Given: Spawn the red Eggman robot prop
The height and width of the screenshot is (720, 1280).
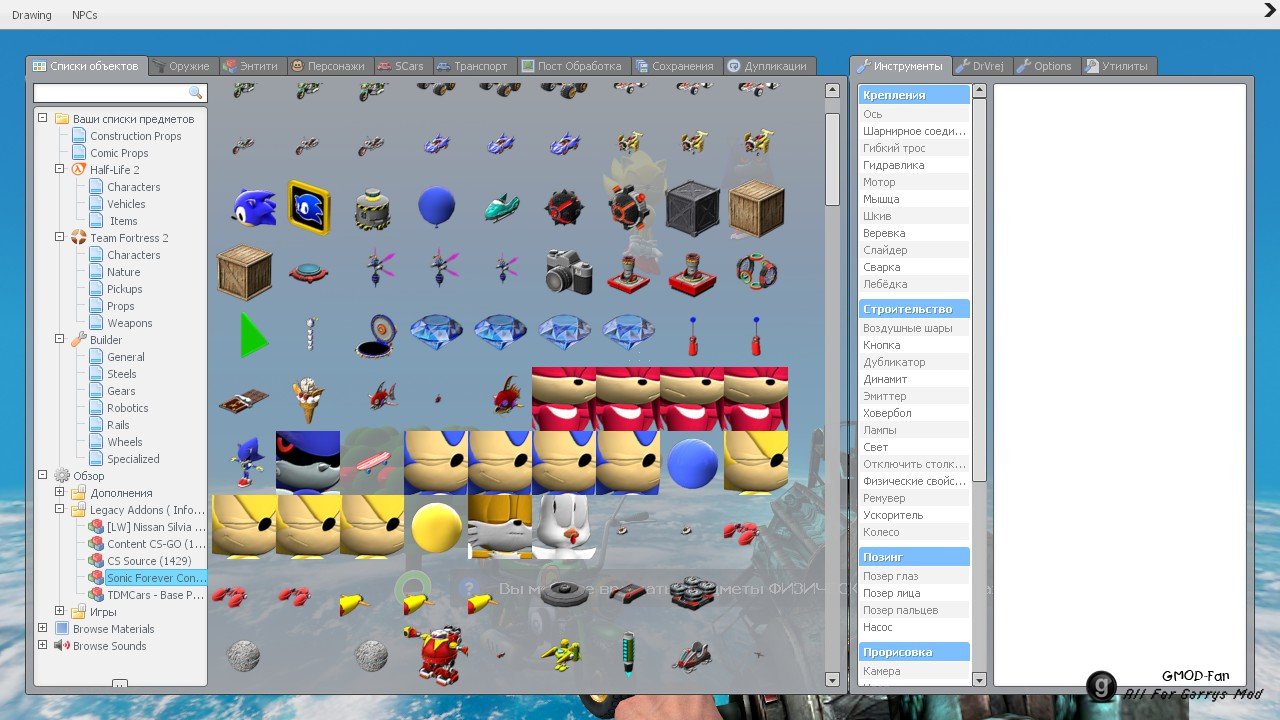Looking at the screenshot, I should (436, 655).
